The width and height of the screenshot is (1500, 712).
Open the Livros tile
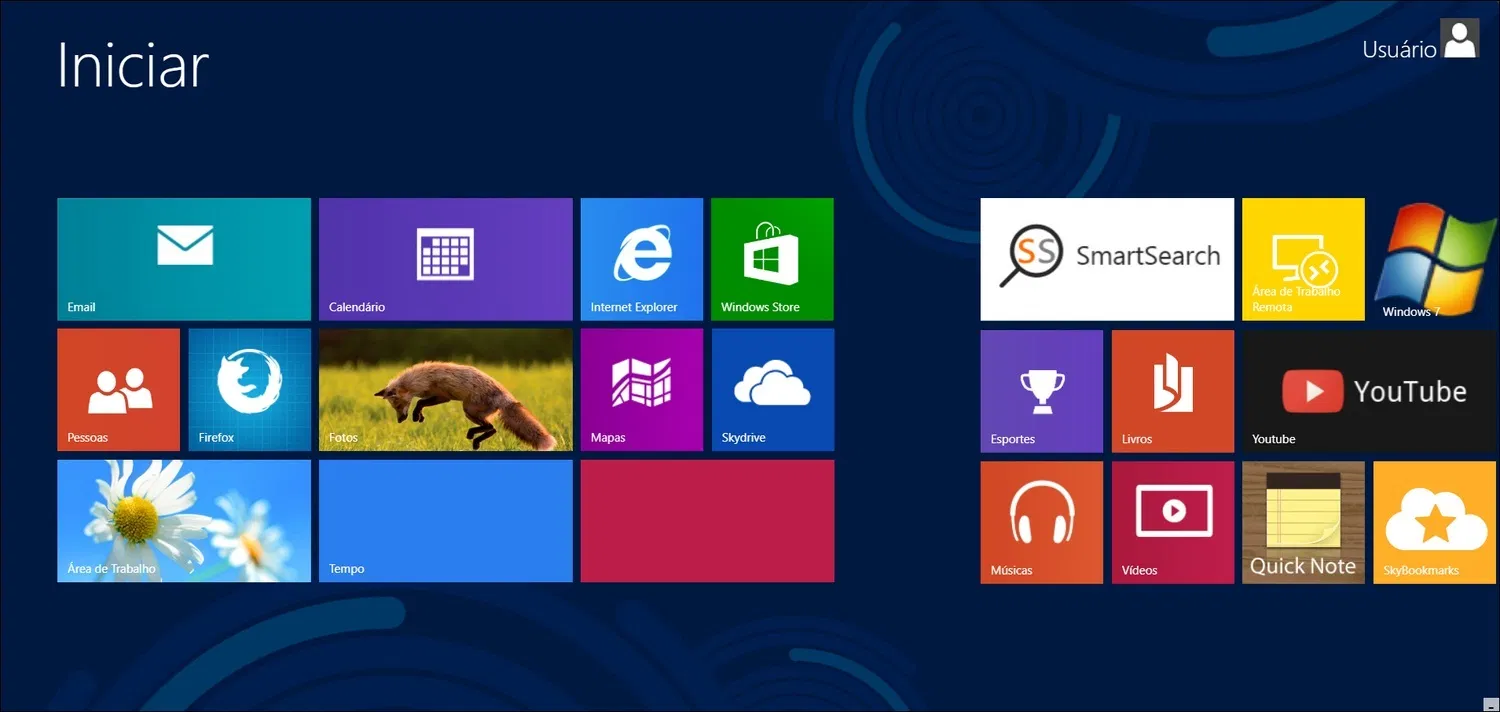[1172, 389]
